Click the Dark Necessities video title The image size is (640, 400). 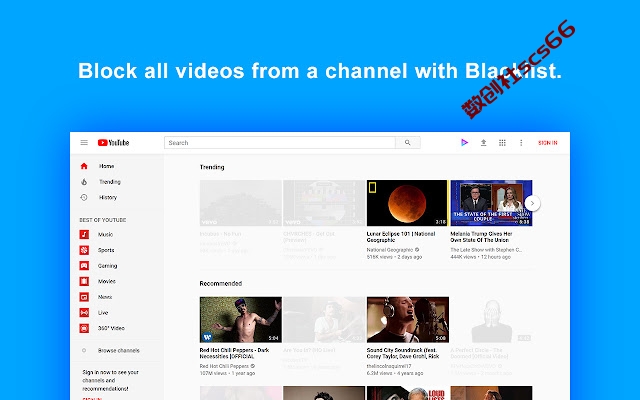pos(234,353)
